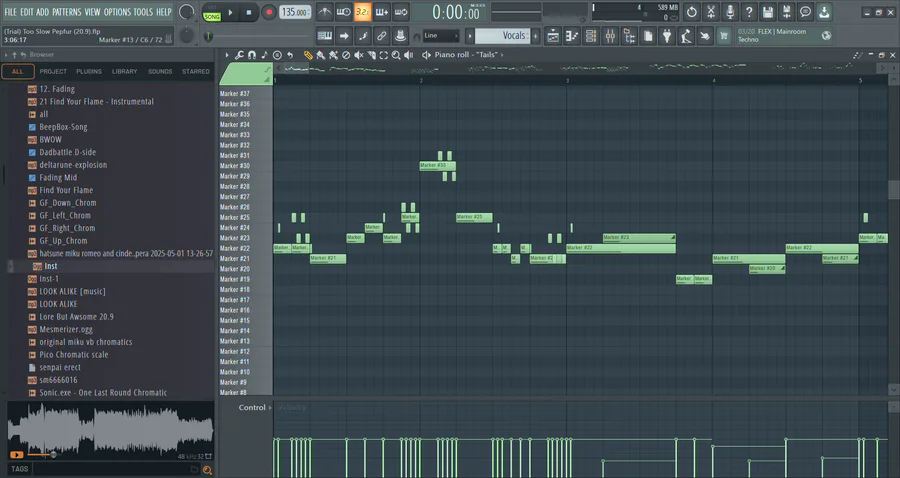900x478 pixels.
Task: Toggle the multilink to controllers chain icon
Action: point(381,36)
